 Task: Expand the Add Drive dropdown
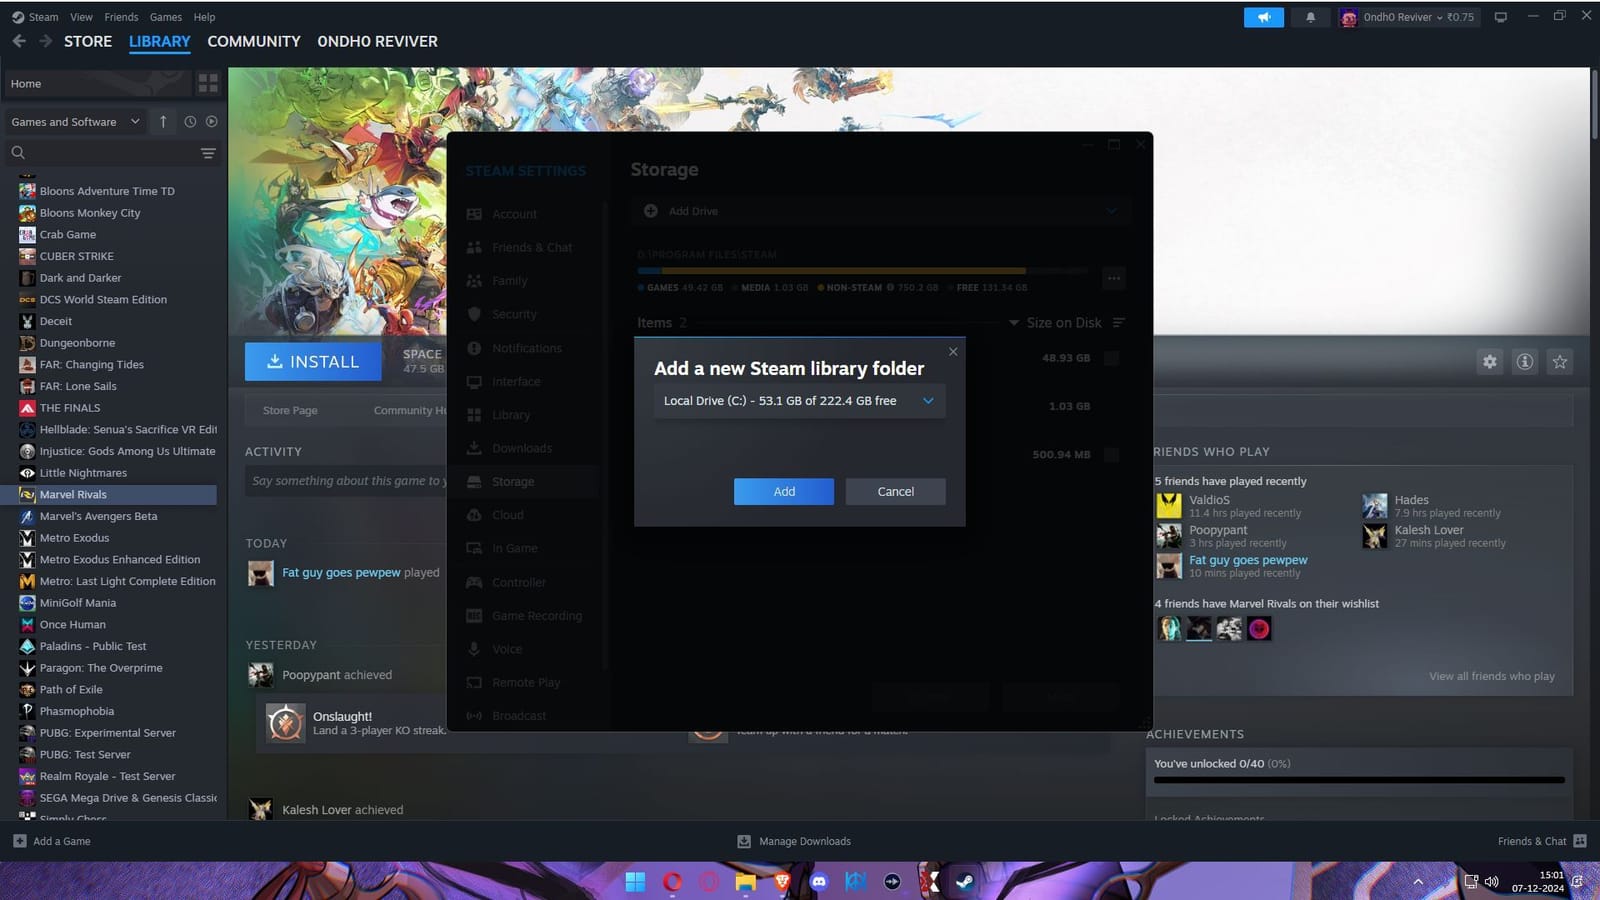pos(1111,211)
